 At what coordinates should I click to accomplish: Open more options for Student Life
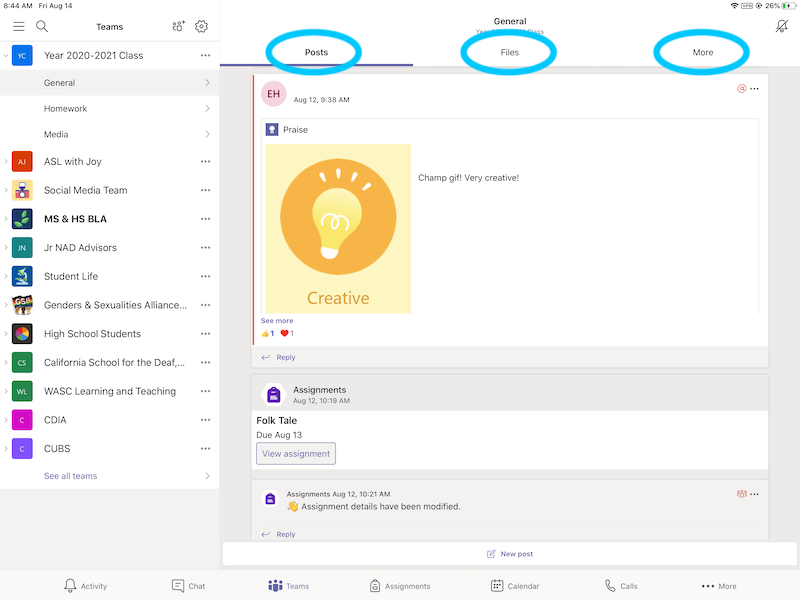click(206, 276)
